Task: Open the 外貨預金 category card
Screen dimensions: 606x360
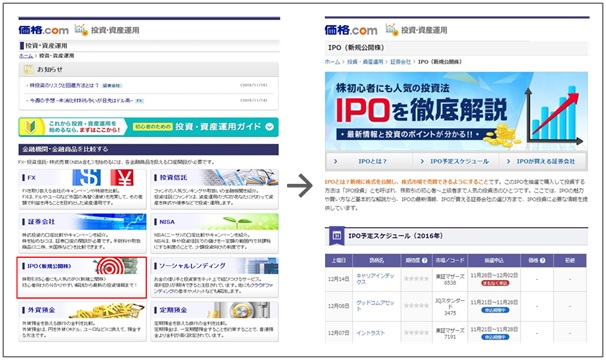Action: click(x=82, y=321)
